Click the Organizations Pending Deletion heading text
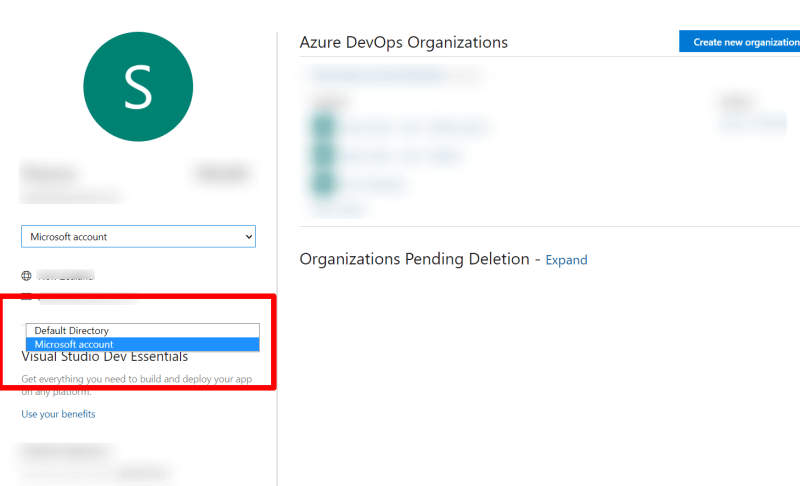 [x=414, y=259]
